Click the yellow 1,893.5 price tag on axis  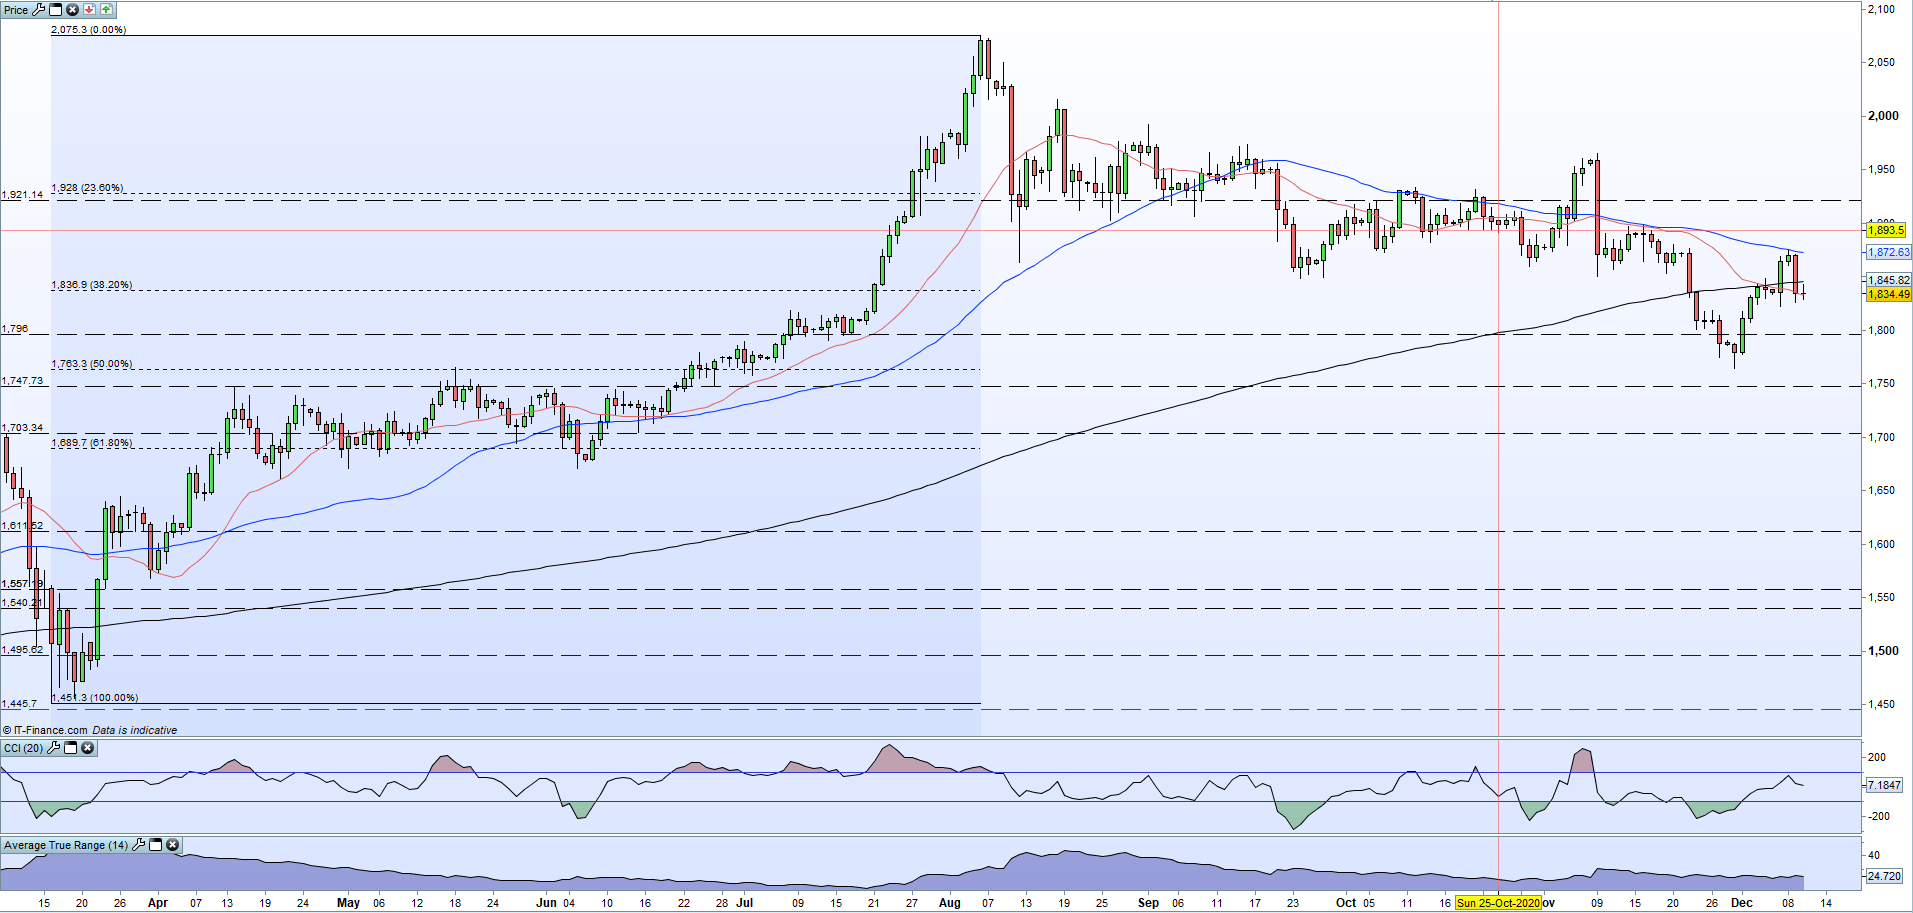(x=1886, y=230)
